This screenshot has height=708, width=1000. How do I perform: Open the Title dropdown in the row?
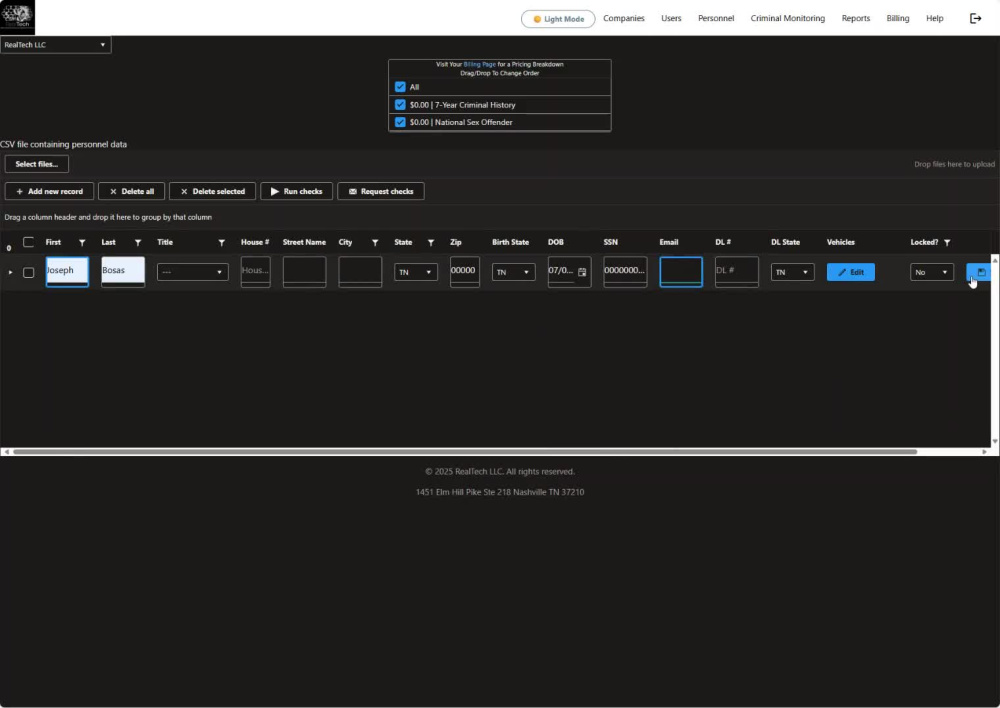pyautogui.click(x=193, y=272)
